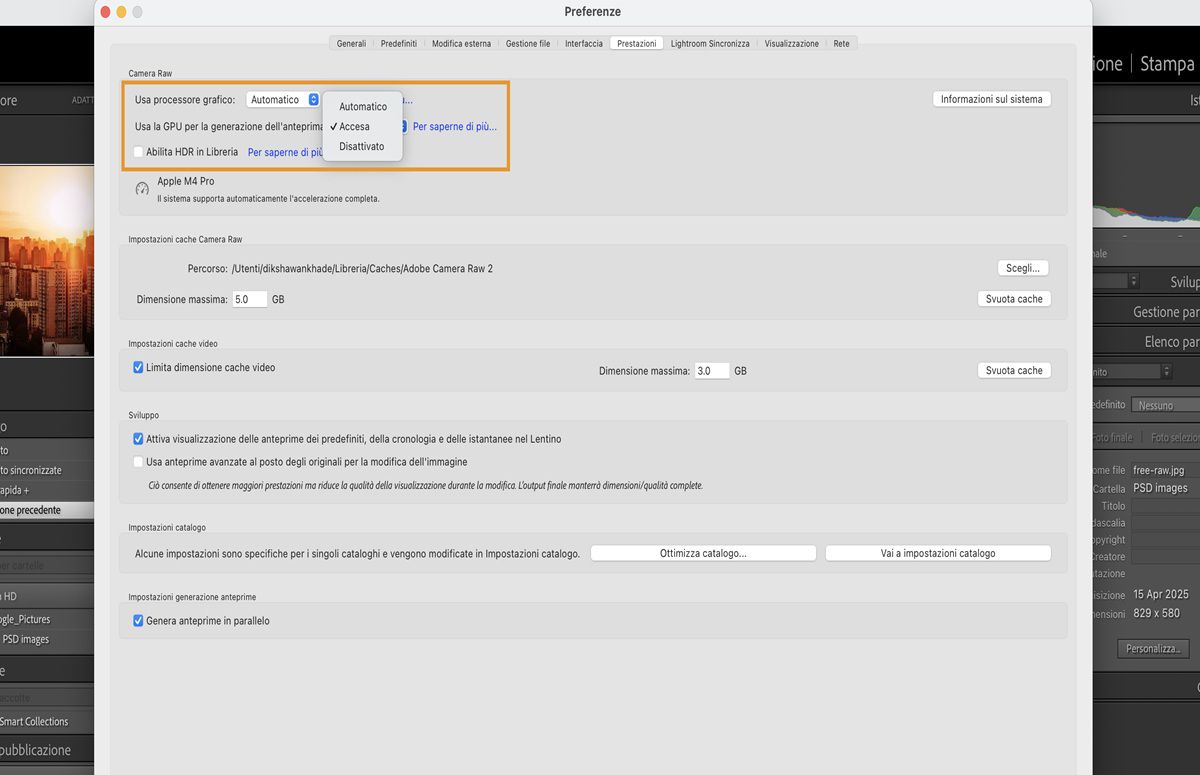The width and height of the screenshot is (1200, 775).
Task: Click the processor chip icon beside Apple M4 Pro
Action: 139,187
